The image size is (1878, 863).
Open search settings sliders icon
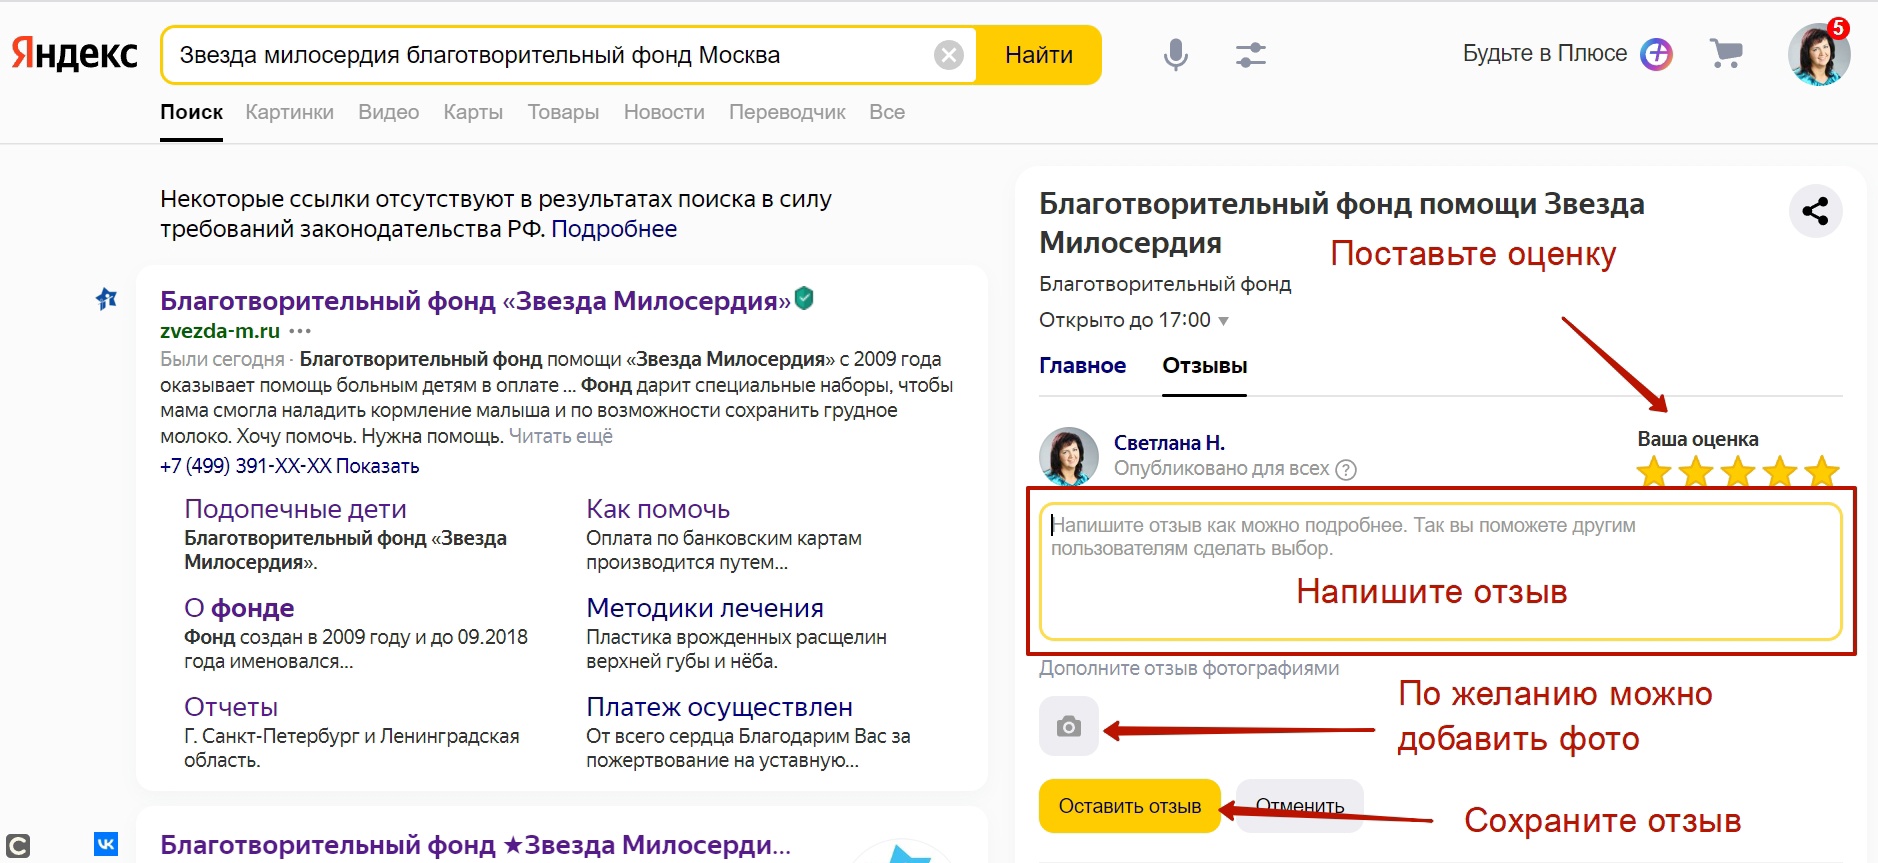click(x=1250, y=54)
